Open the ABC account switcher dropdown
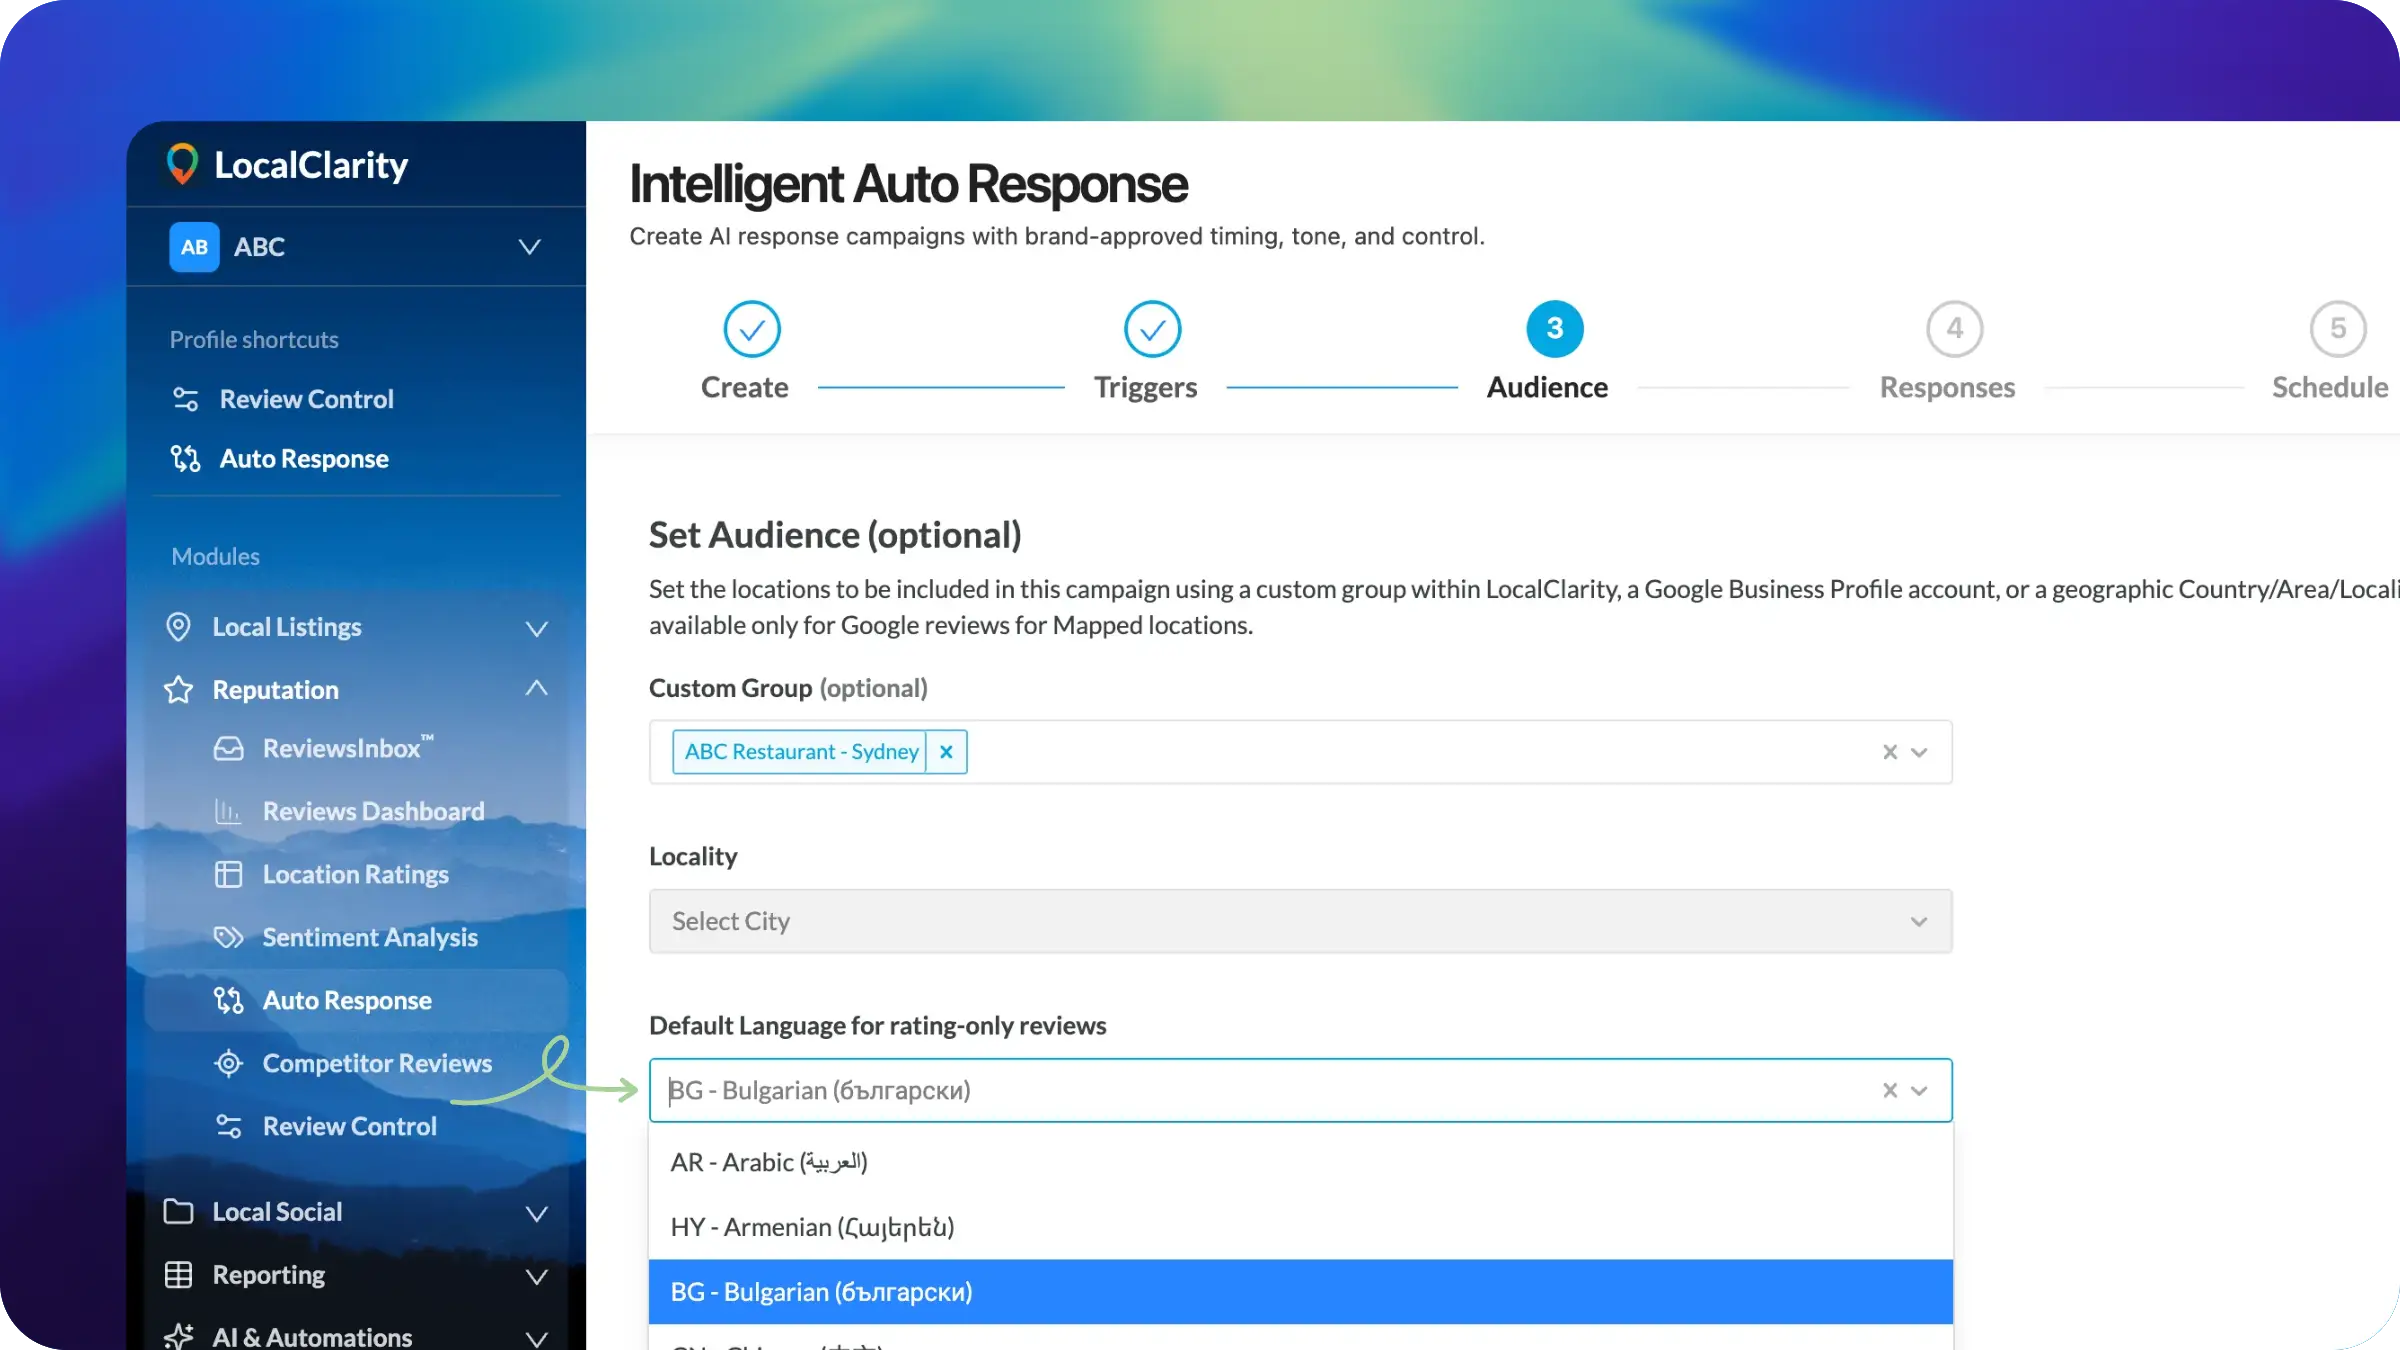This screenshot has height=1350, width=2400. click(530, 247)
